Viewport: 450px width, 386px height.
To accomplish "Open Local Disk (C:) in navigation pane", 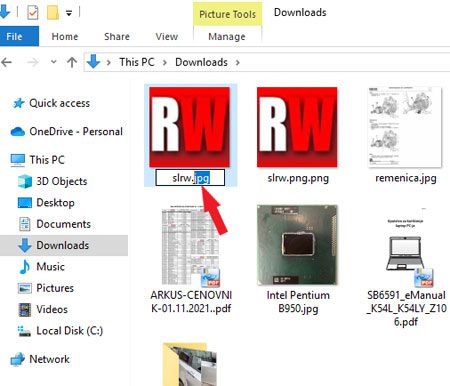I will tap(70, 331).
